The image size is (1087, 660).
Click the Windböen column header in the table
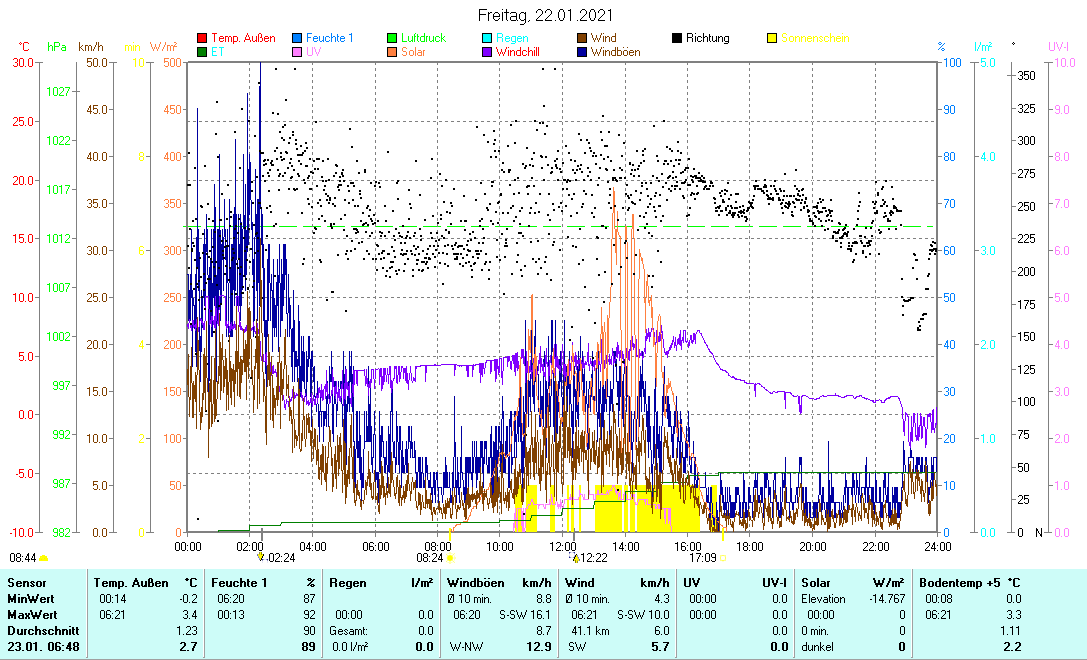point(473,582)
